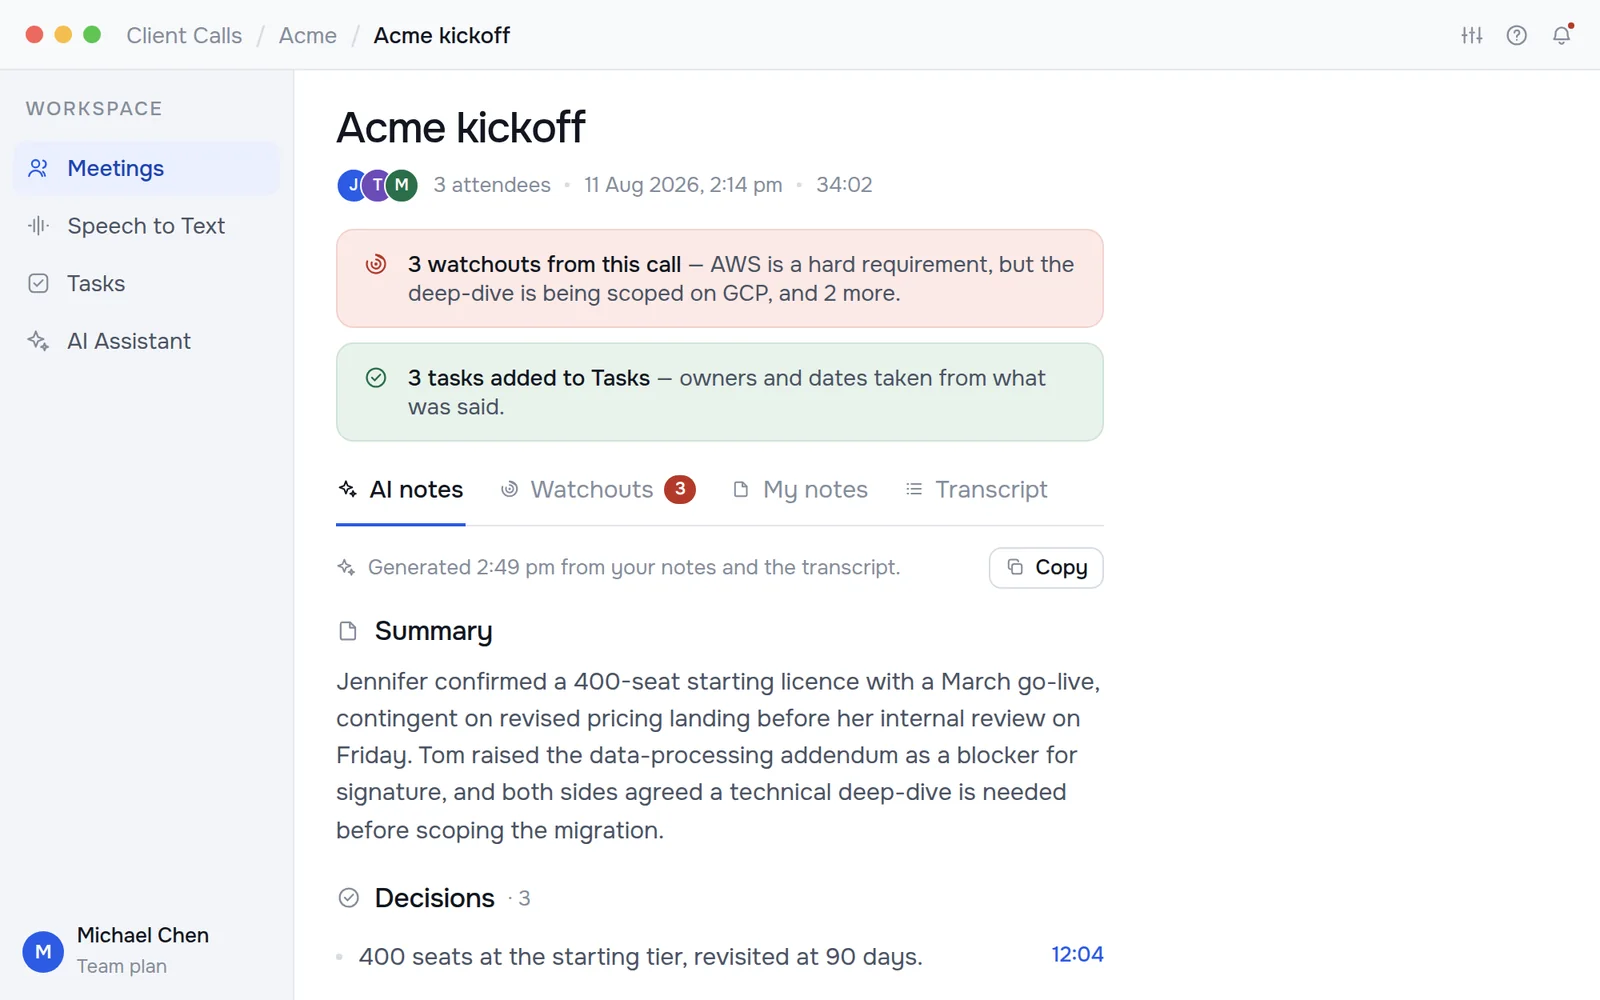Click the document icon beside Summary heading

click(x=348, y=631)
